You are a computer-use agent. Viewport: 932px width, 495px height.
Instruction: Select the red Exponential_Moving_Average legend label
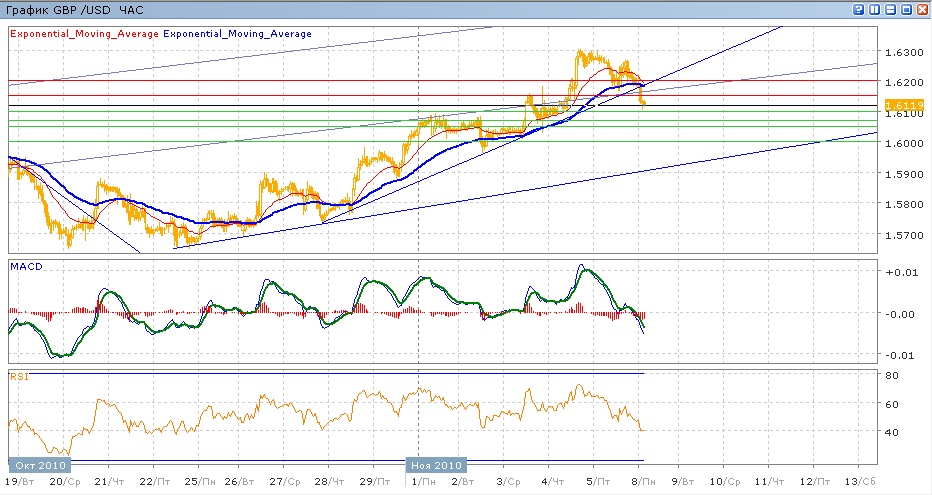point(84,34)
